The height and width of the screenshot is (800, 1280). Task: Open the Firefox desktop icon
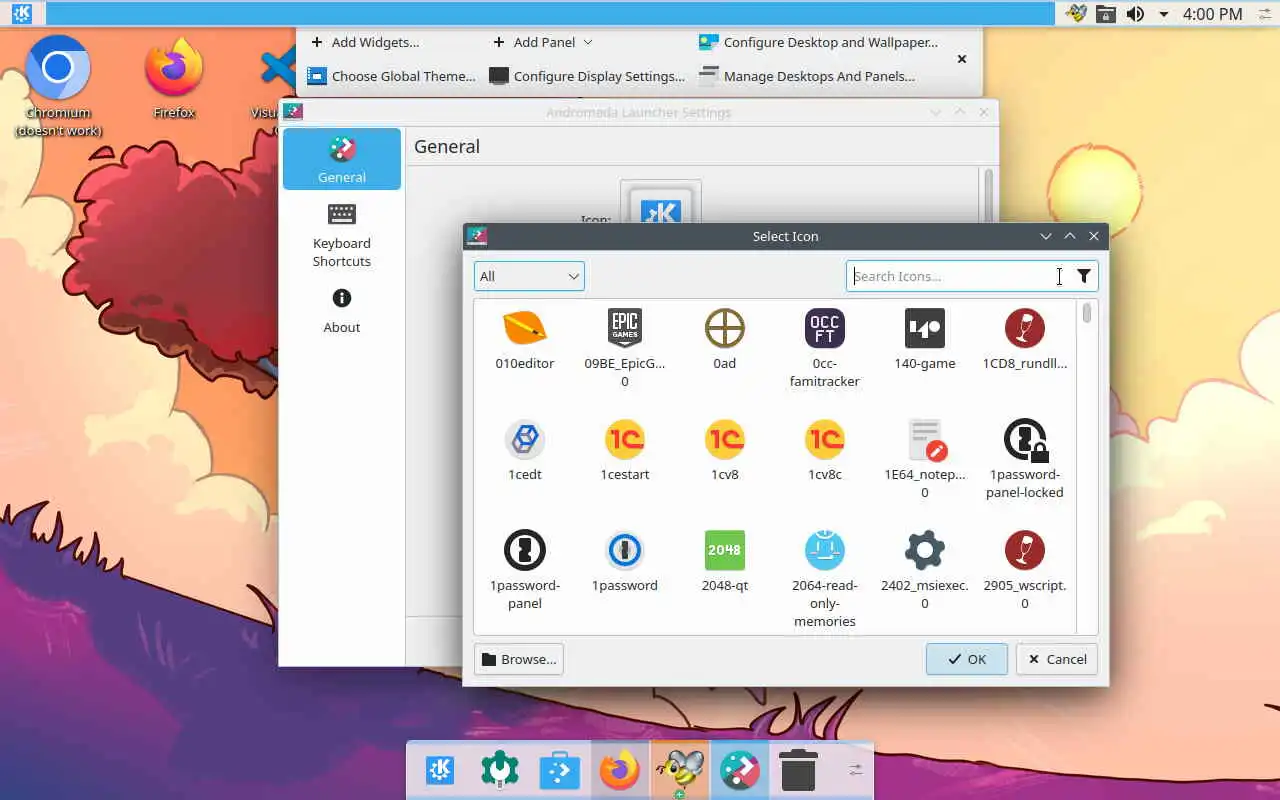pyautogui.click(x=174, y=80)
